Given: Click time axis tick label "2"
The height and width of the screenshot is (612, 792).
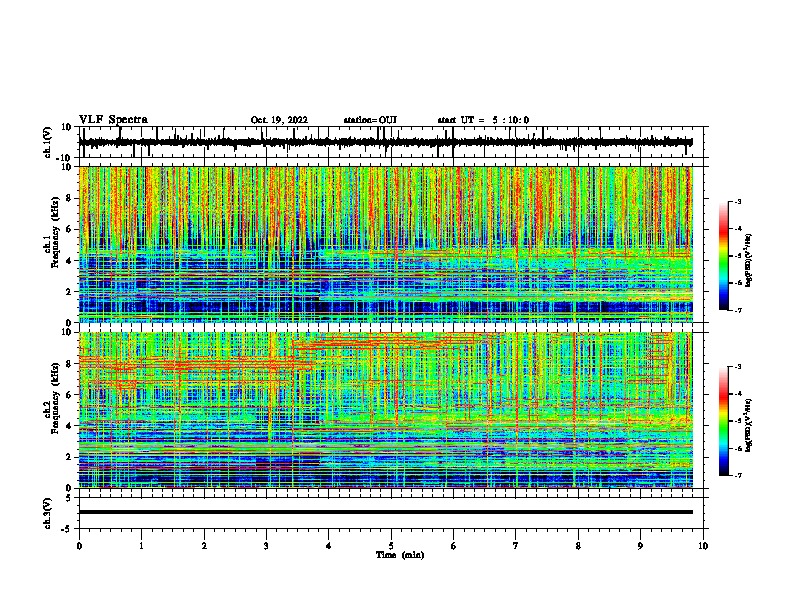Looking at the screenshot, I should [204, 546].
